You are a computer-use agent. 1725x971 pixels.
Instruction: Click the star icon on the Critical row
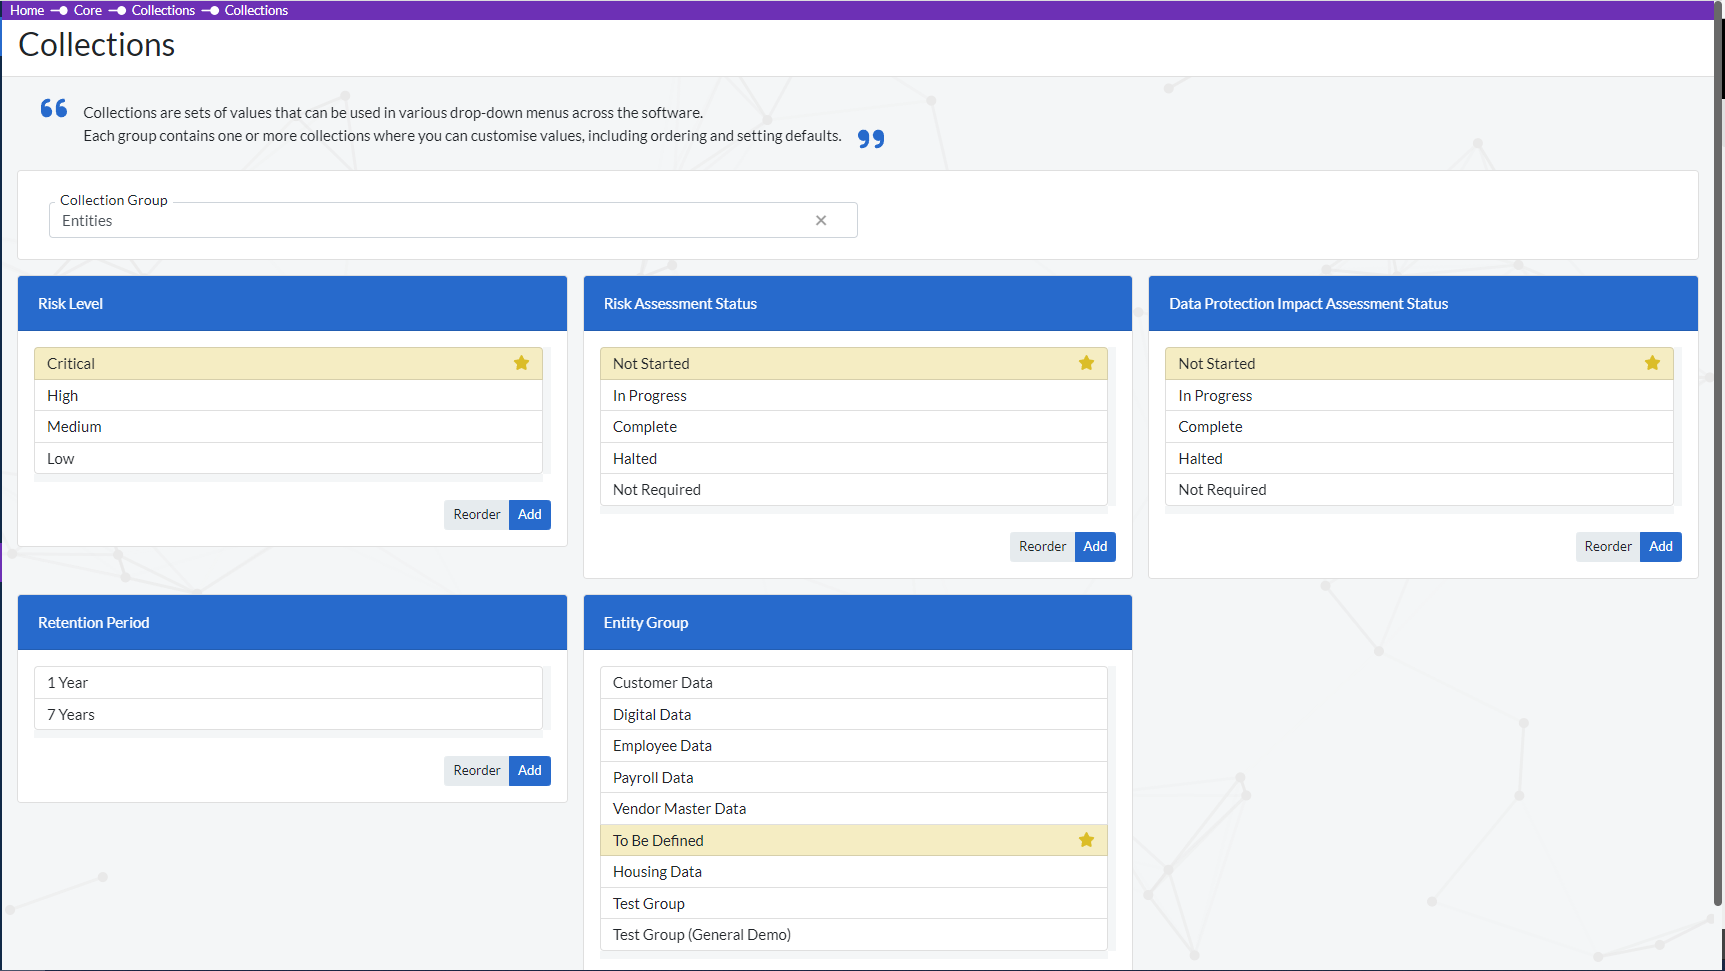click(521, 363)
